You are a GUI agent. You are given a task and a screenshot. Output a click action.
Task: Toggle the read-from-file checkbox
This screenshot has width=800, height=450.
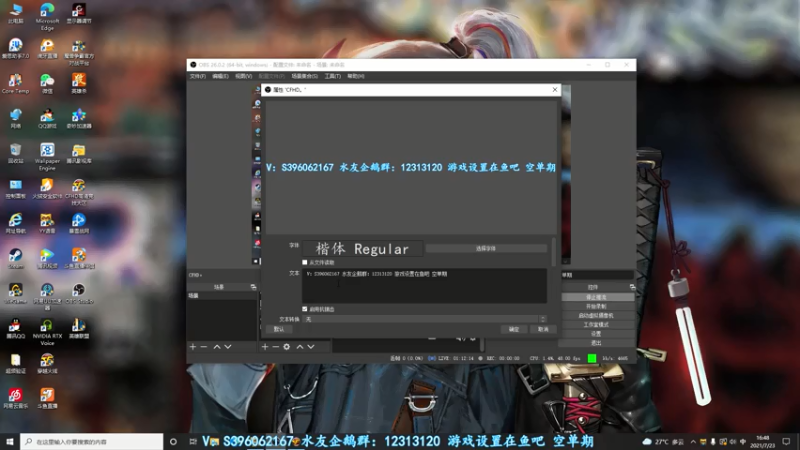pyautogui.click(x=305, y=262)
